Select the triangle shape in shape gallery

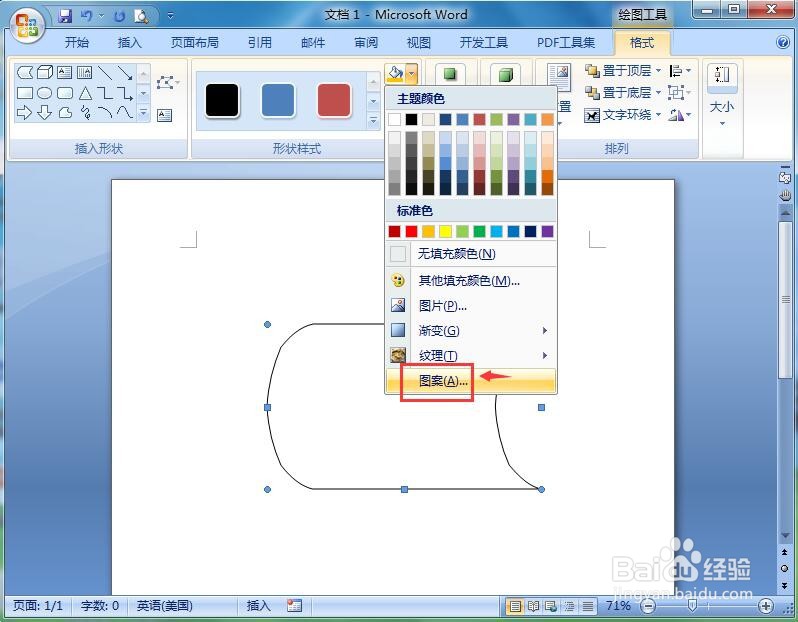(85, 93)
